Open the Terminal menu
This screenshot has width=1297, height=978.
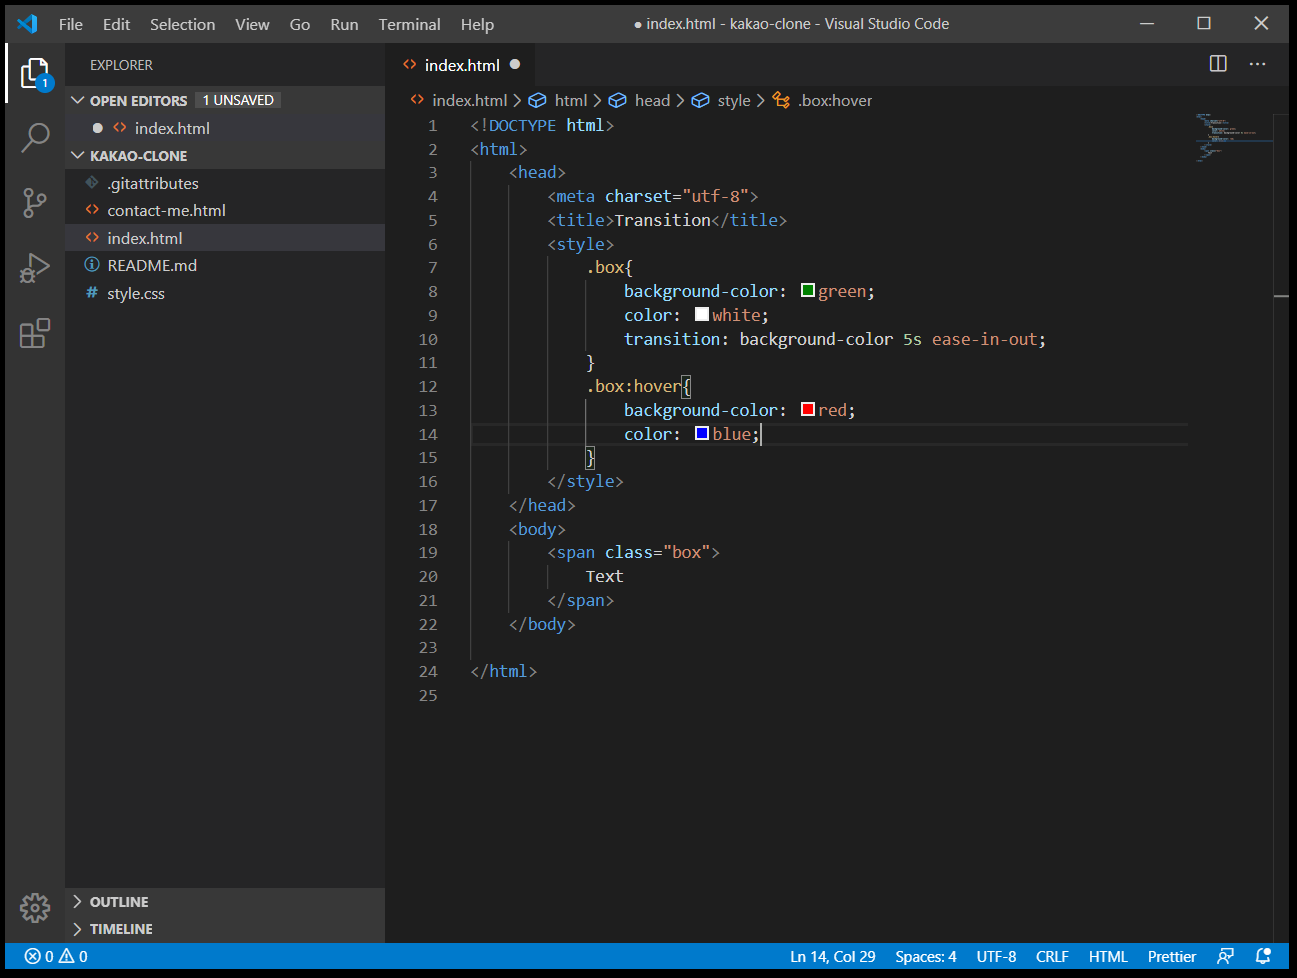[x=409, y=24]
